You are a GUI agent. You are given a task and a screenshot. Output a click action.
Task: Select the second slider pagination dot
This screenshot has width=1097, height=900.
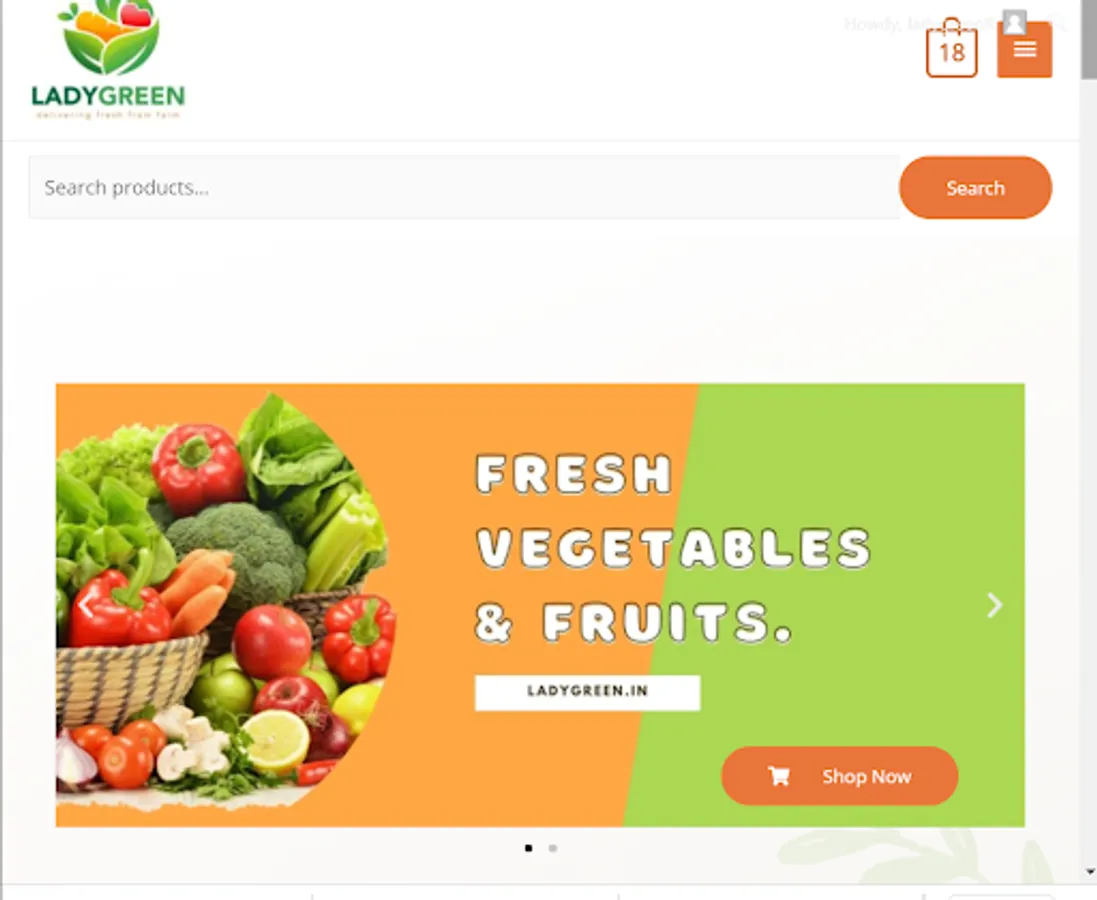(553, 848)
